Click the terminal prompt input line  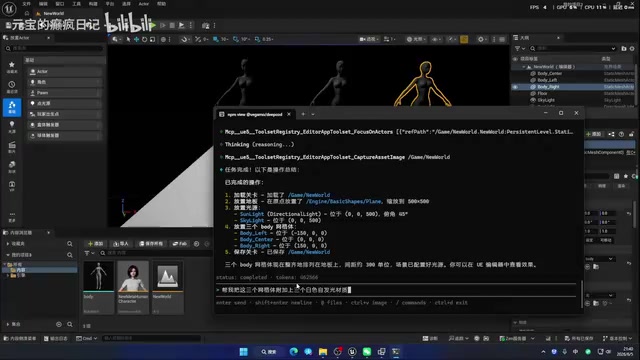pyautogui.click(x=396, y=290)
